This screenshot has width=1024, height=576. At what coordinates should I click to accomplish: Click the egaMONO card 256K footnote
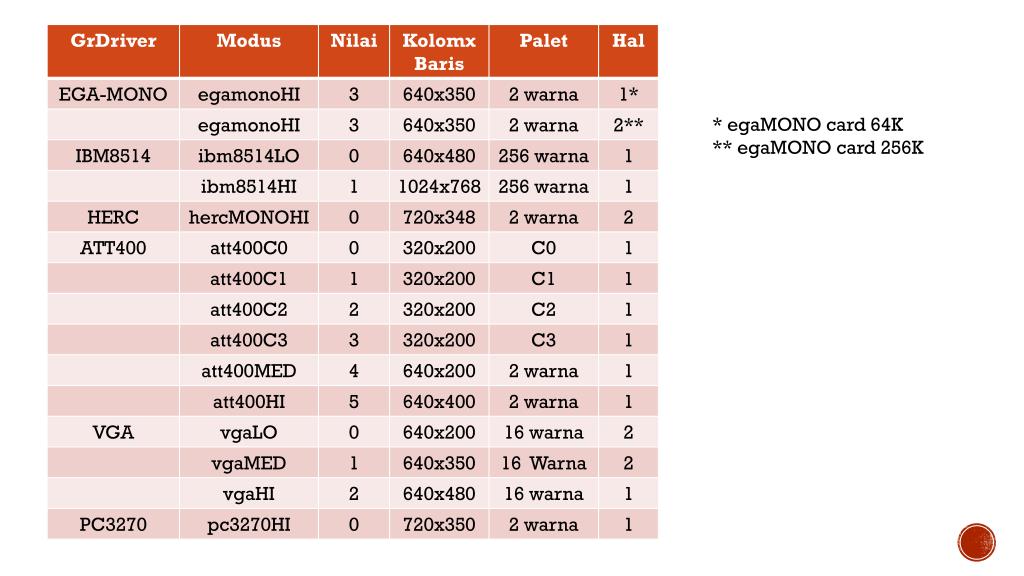(x=818, y=148)
